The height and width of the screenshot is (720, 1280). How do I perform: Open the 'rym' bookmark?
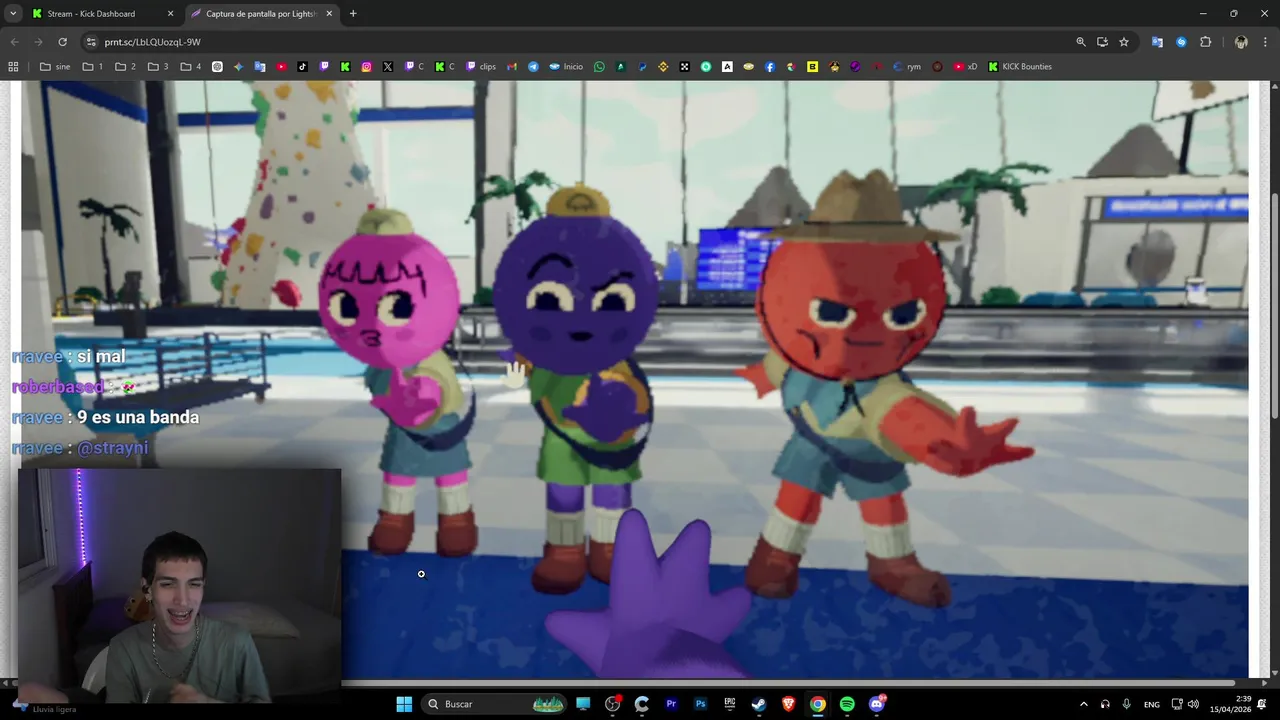coord(907,67)
